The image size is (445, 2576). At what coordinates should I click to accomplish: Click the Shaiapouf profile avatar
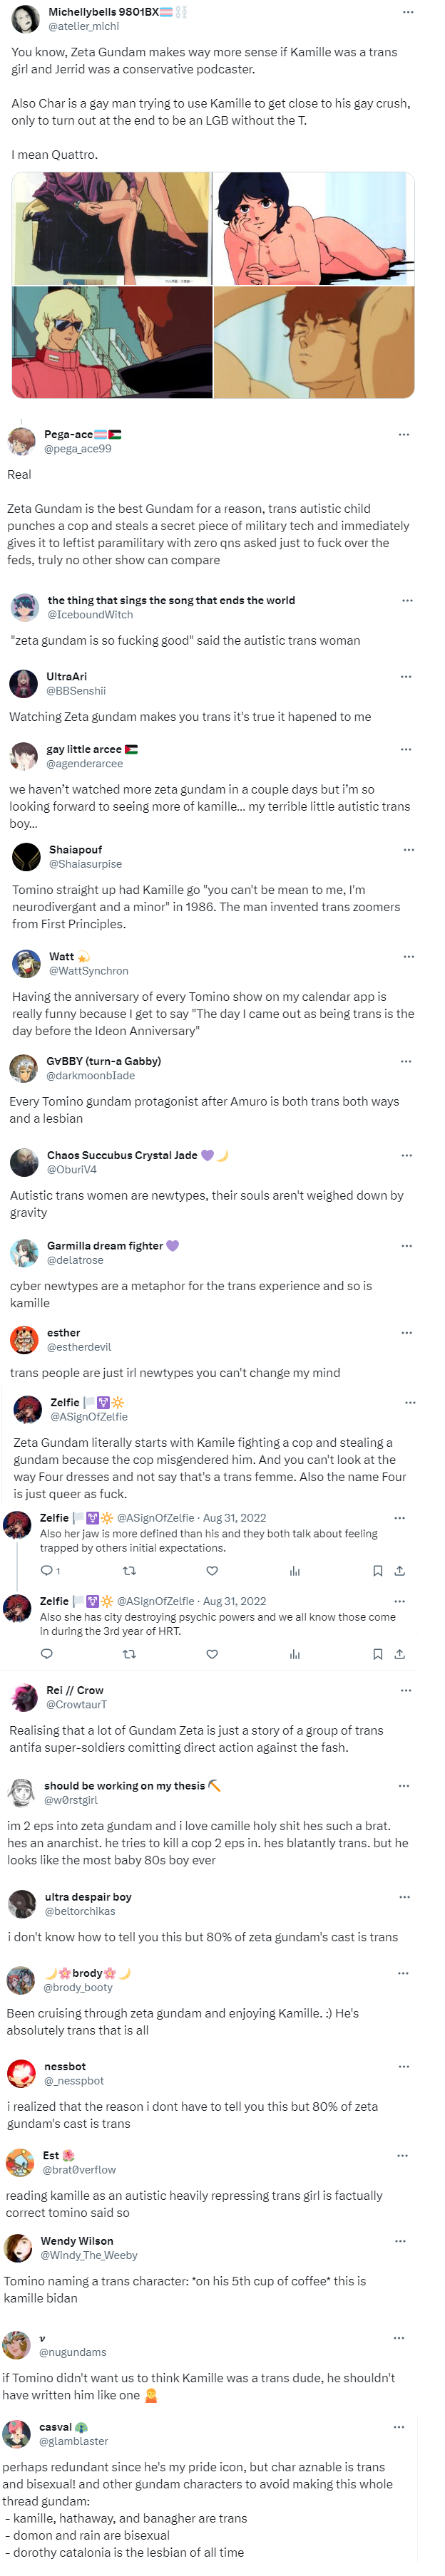[x=26, y=856]
